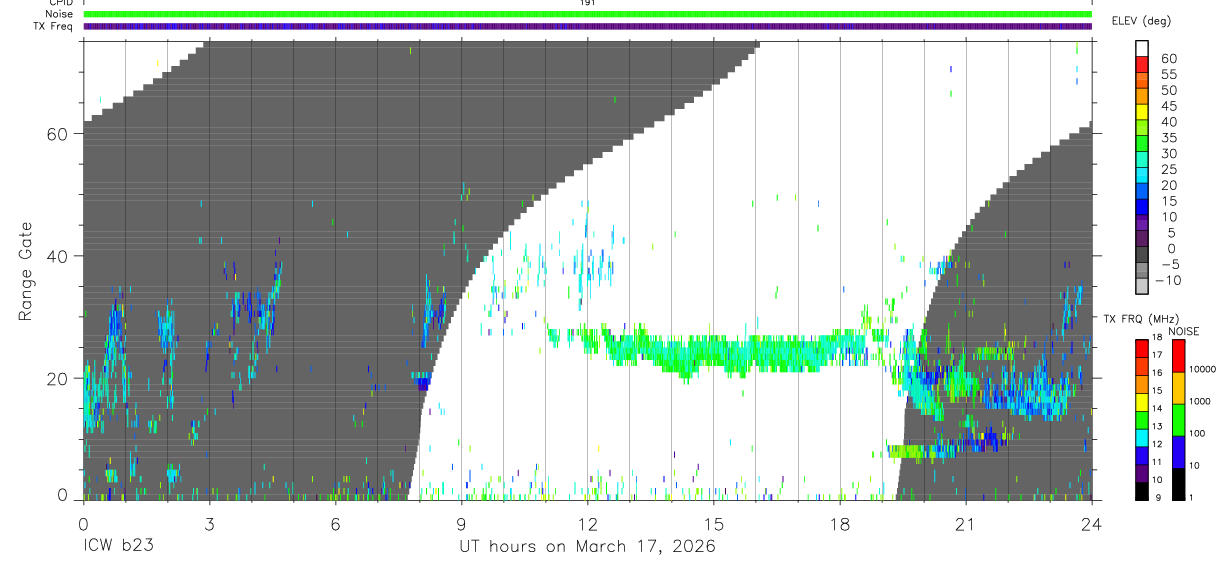
Task: Click the yellow TX FRQ segment between 14 and 15
Action: tap(1142, 402)
